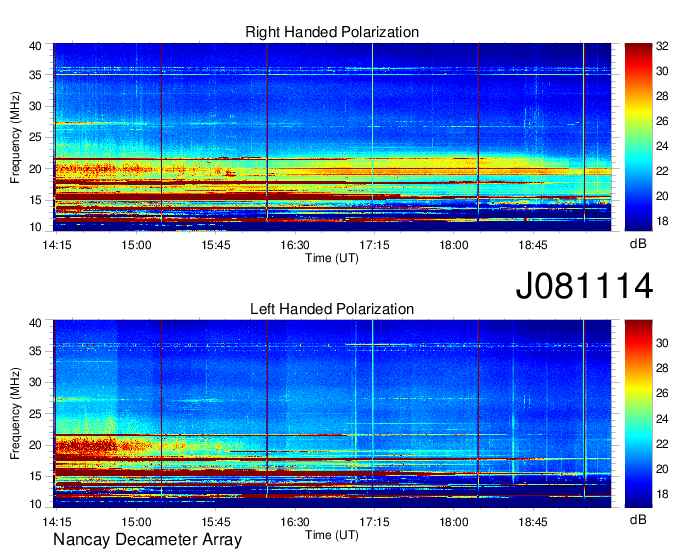Viewport: 680px width, 552px height.
Task: Click the 10 MHz tick on Left Handed plot
Action: coord(35,504)
